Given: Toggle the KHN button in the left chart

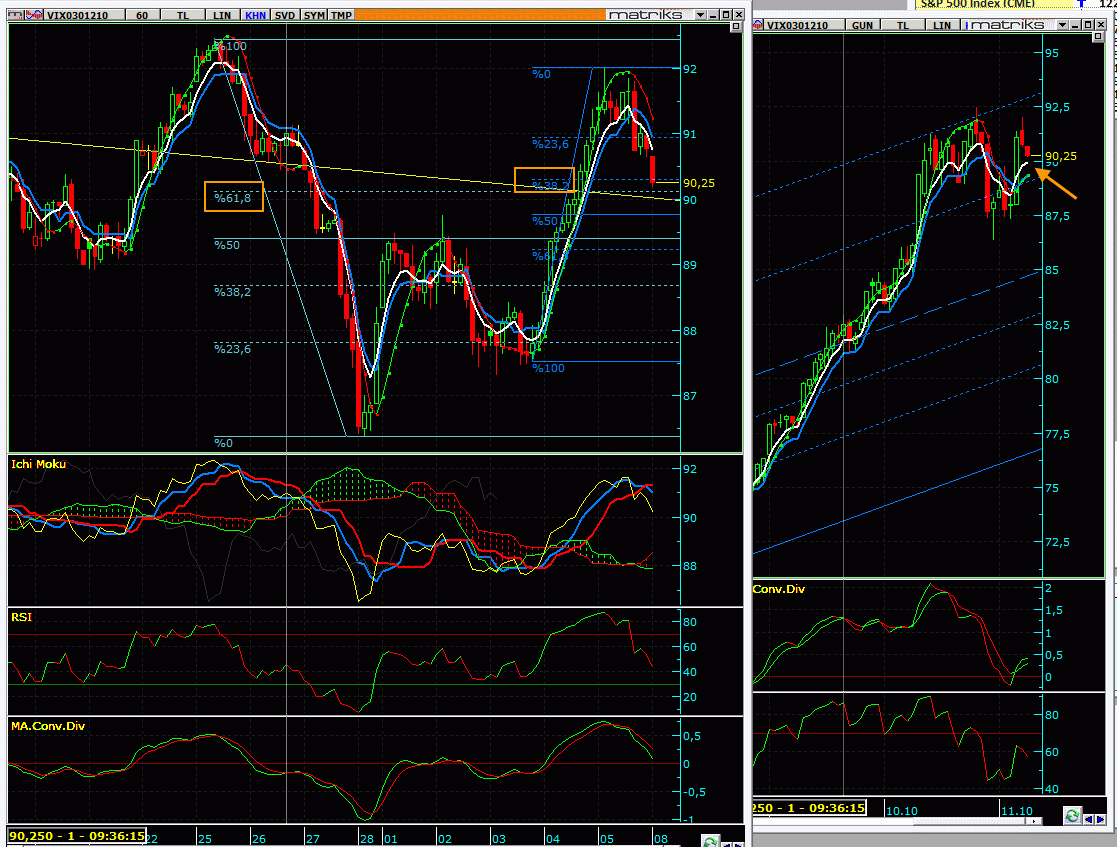Looking at the screenshot, I should tap(255, 15).
